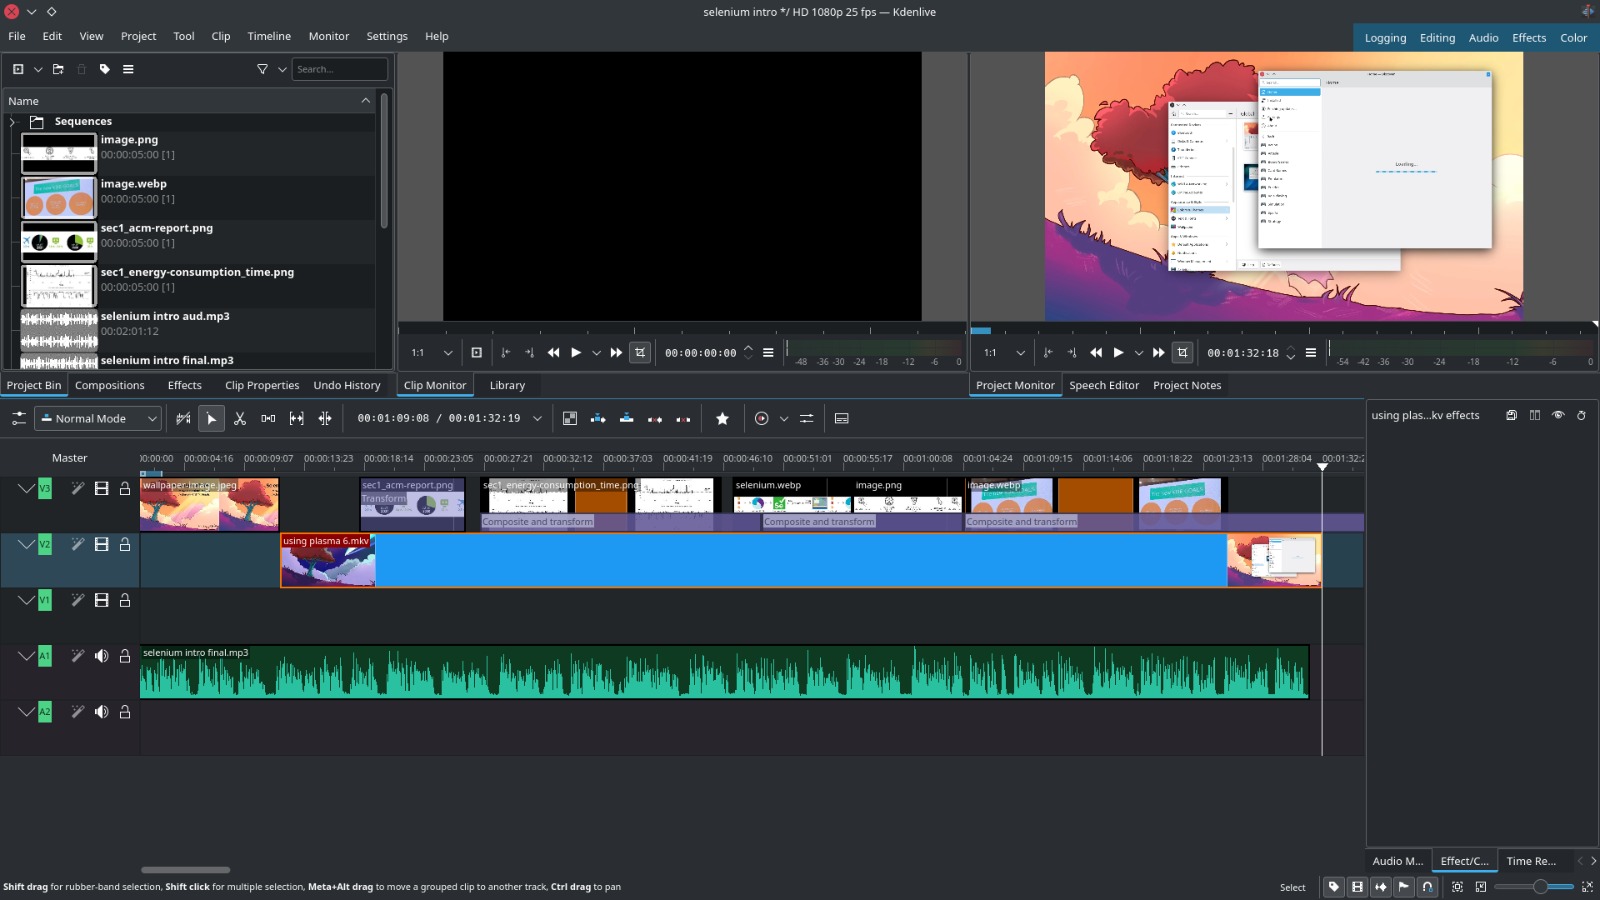Mute audio track A2
This screenshot has height=900, width=1600.
[x=101, y=712]
